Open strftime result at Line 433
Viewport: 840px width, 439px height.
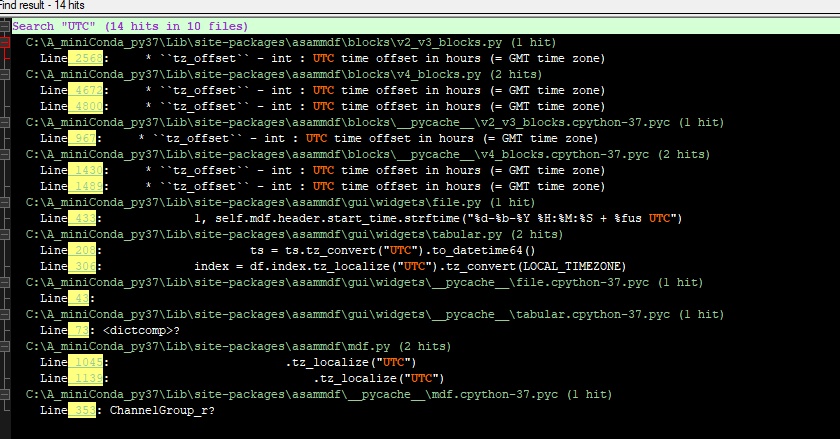click(x=361, y=218)
